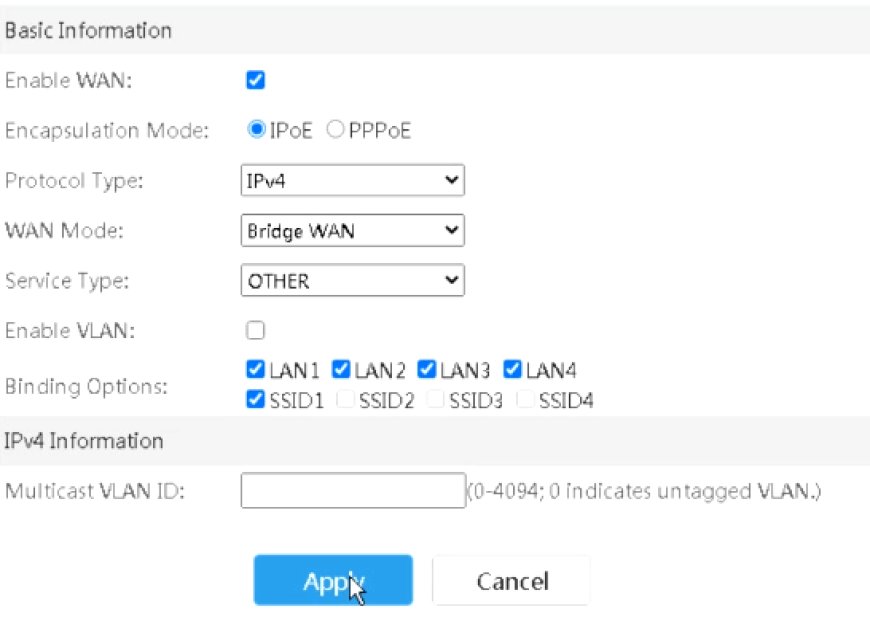Open the WAN Mode dropdown
870x625 pixels.
353,230
